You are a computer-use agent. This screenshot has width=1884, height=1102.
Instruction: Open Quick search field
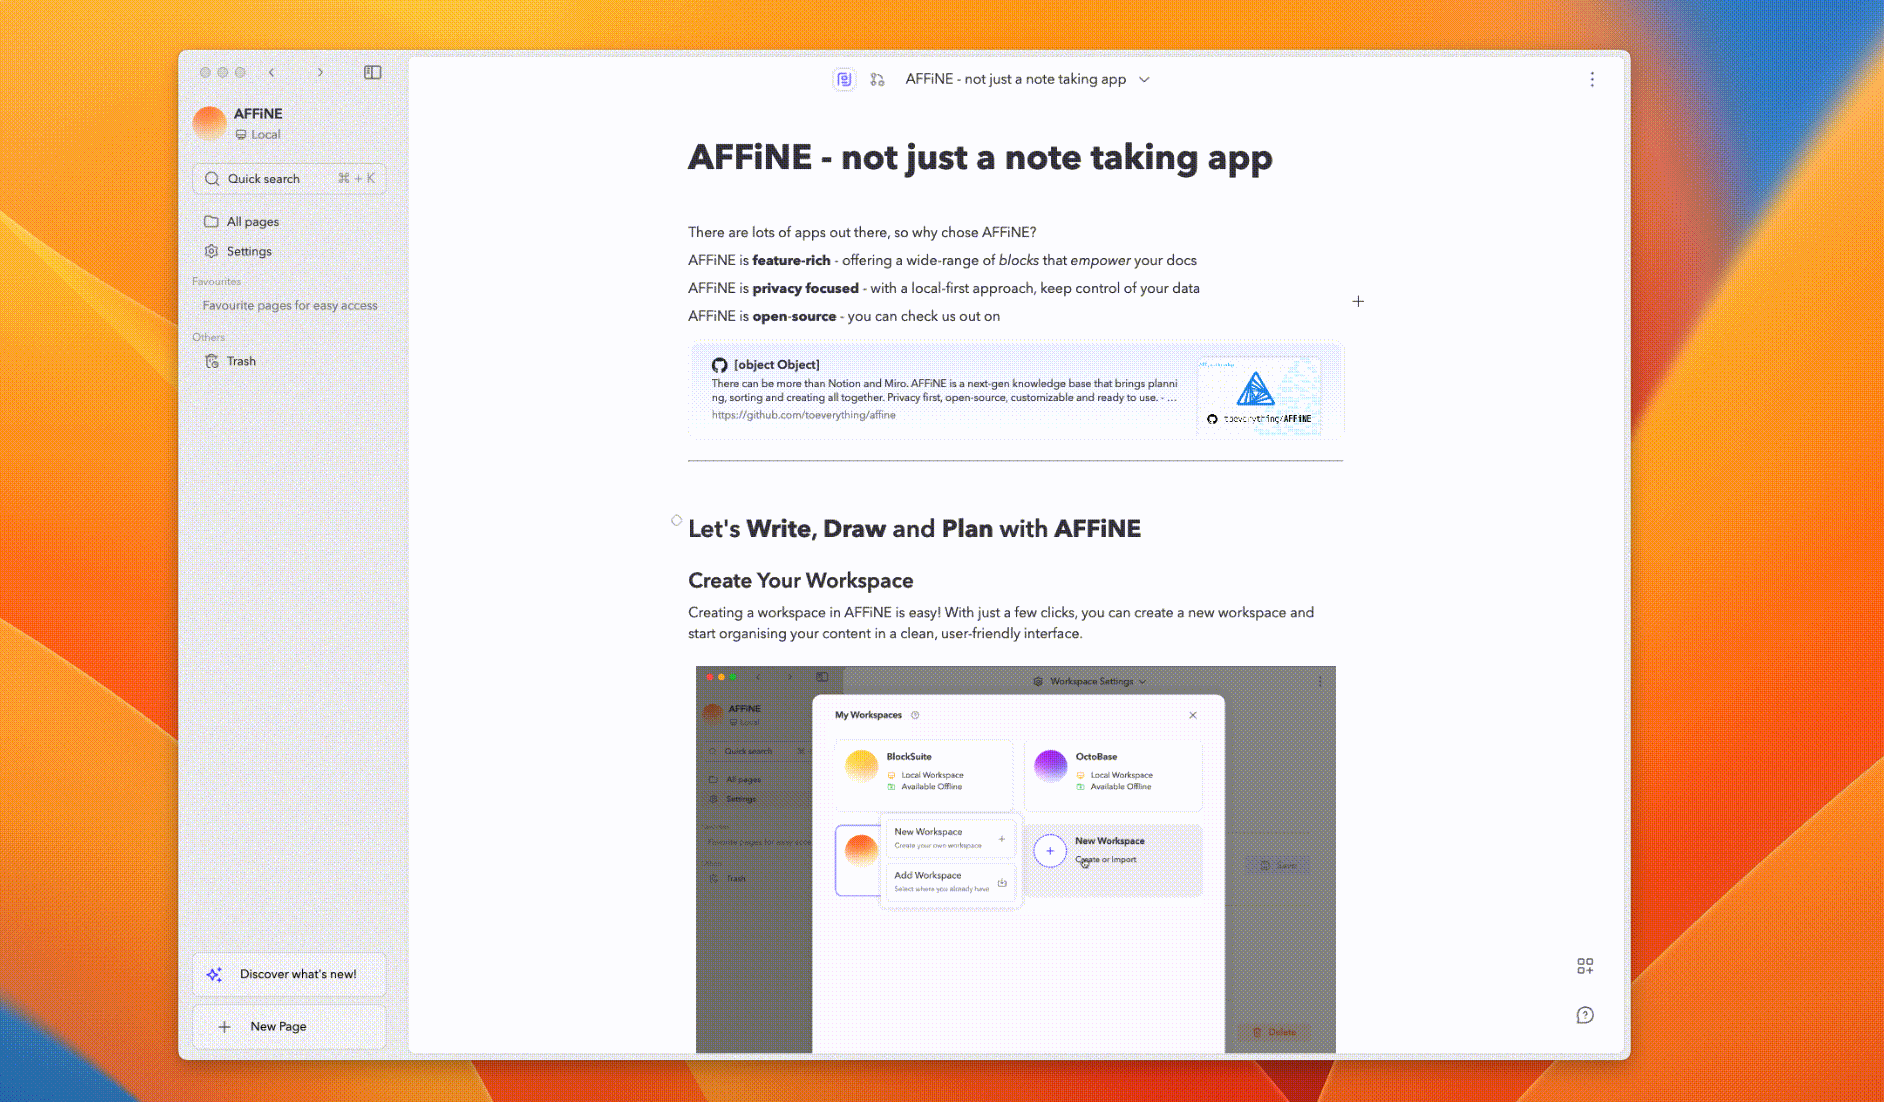289,178
